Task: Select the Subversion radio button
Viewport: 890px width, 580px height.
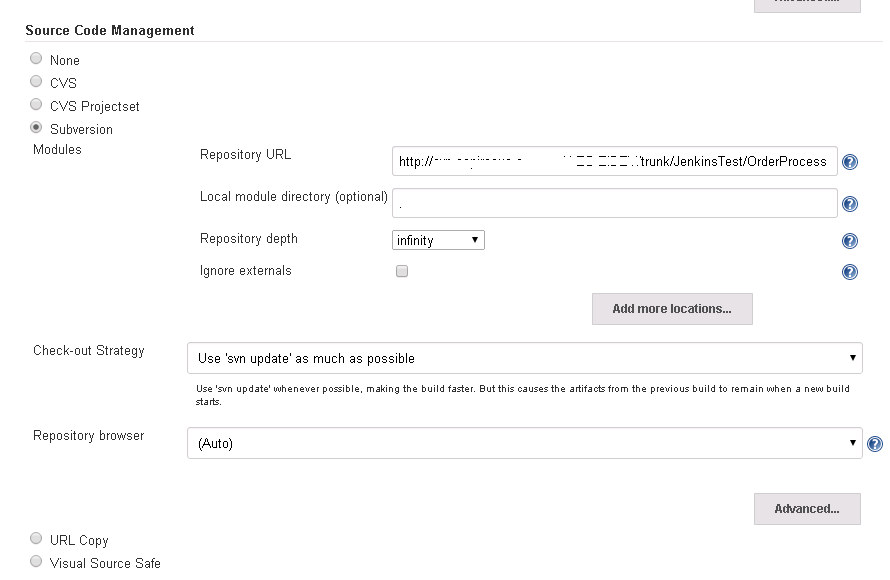Action: tap(36, 127)
